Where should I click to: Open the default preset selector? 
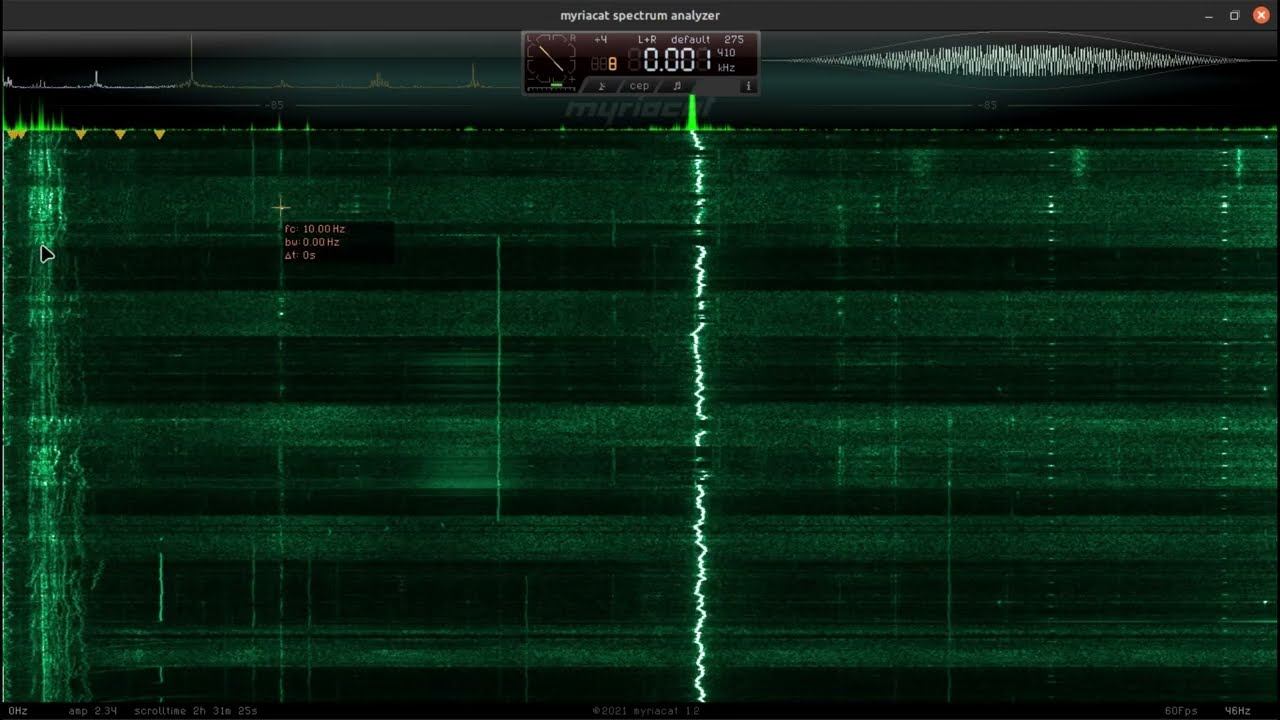[x=690, y=40]
